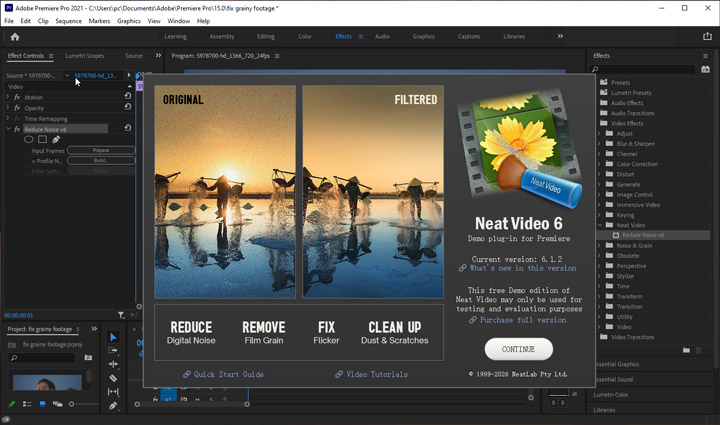Collapse the Neat Video folder
Image resolution: width=720 pixels, height=425 pixels.
599,225
